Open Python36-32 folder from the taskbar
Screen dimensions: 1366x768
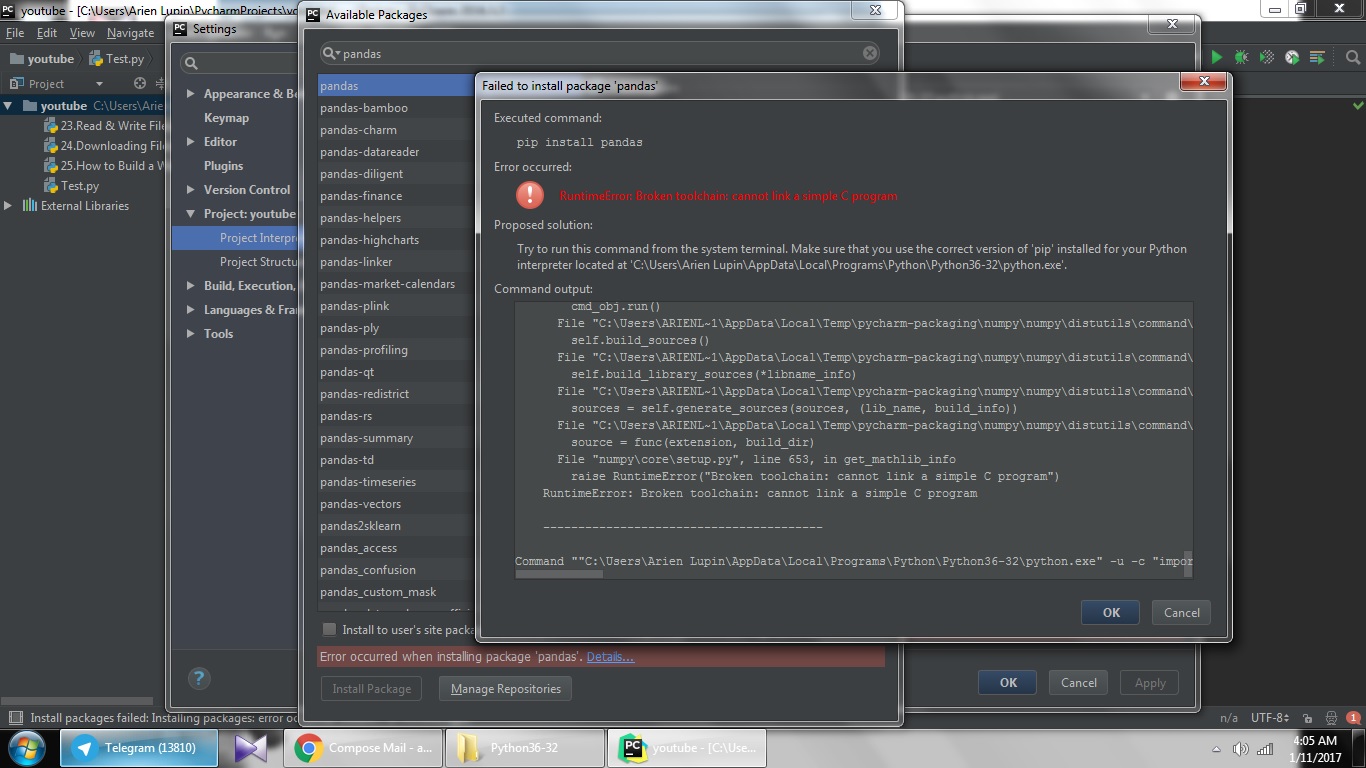525,747
